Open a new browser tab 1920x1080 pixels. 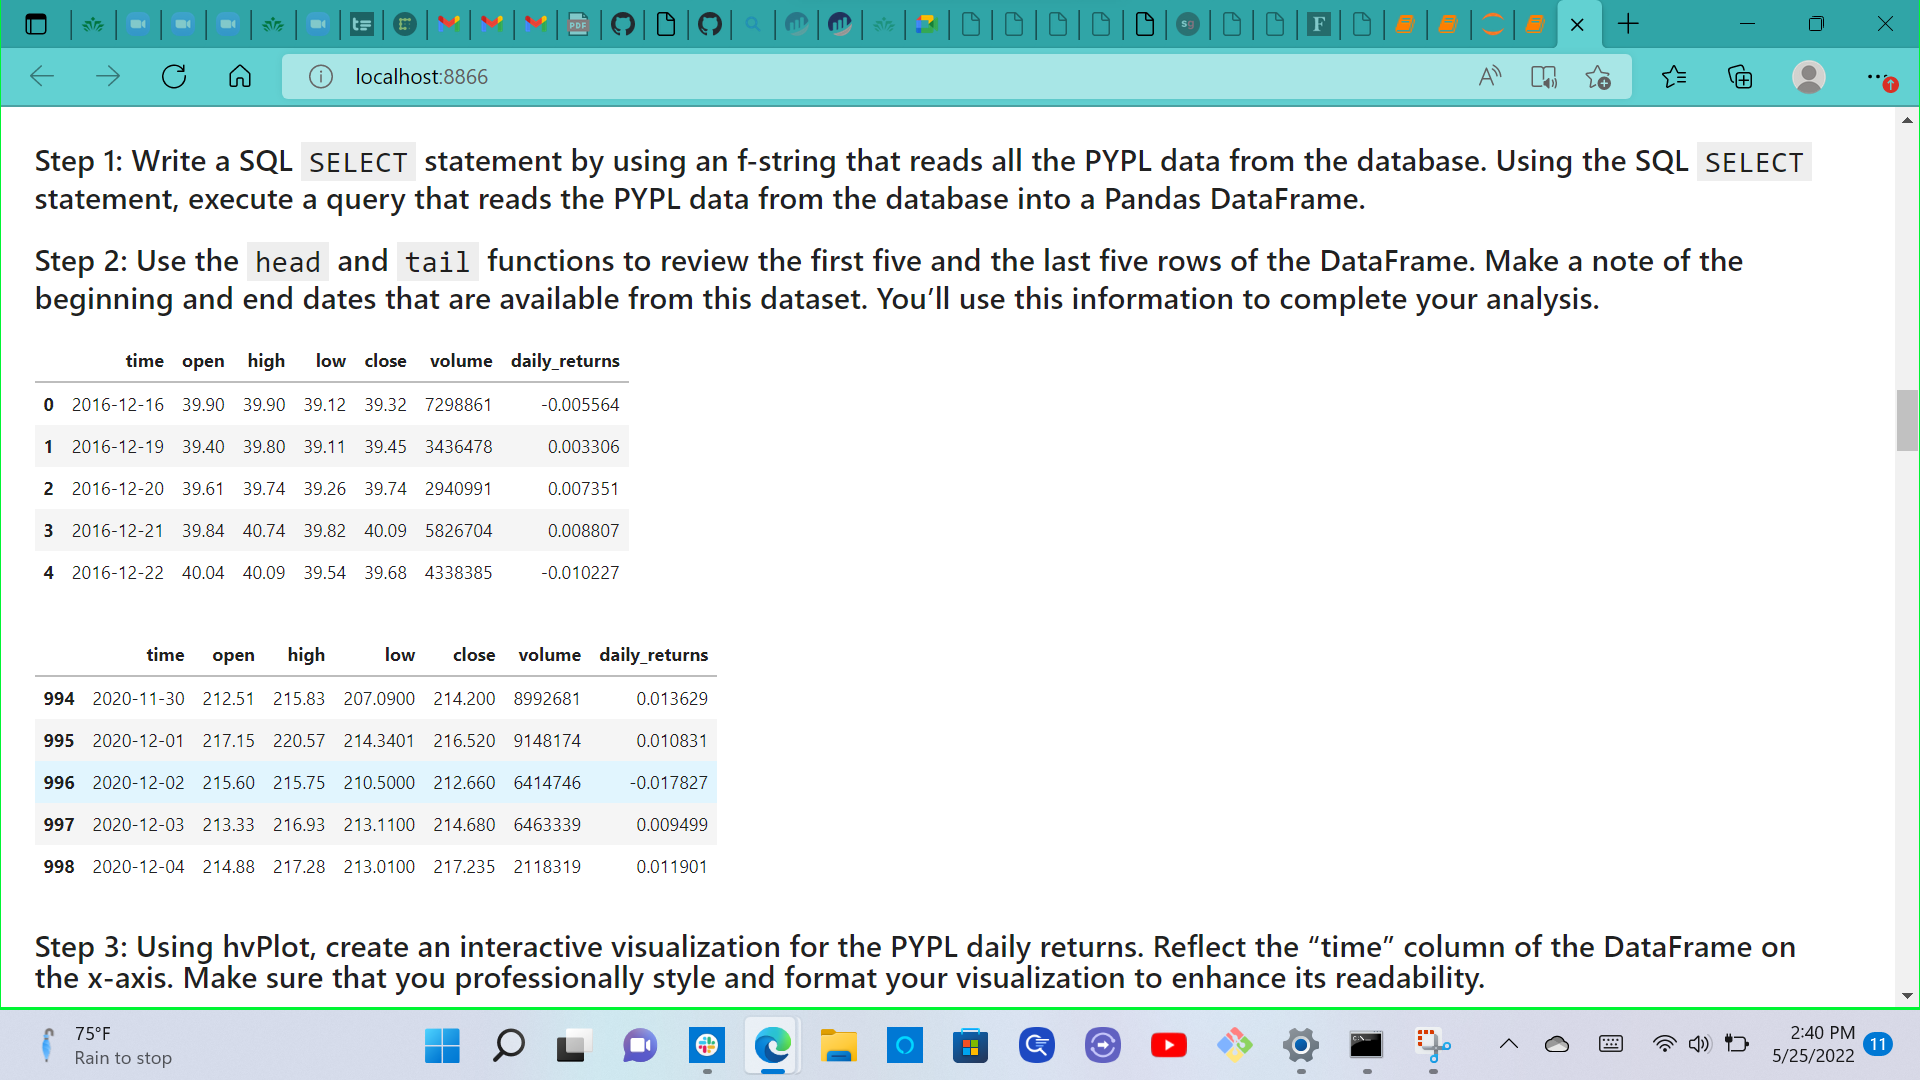click(x=1628, y=24)
